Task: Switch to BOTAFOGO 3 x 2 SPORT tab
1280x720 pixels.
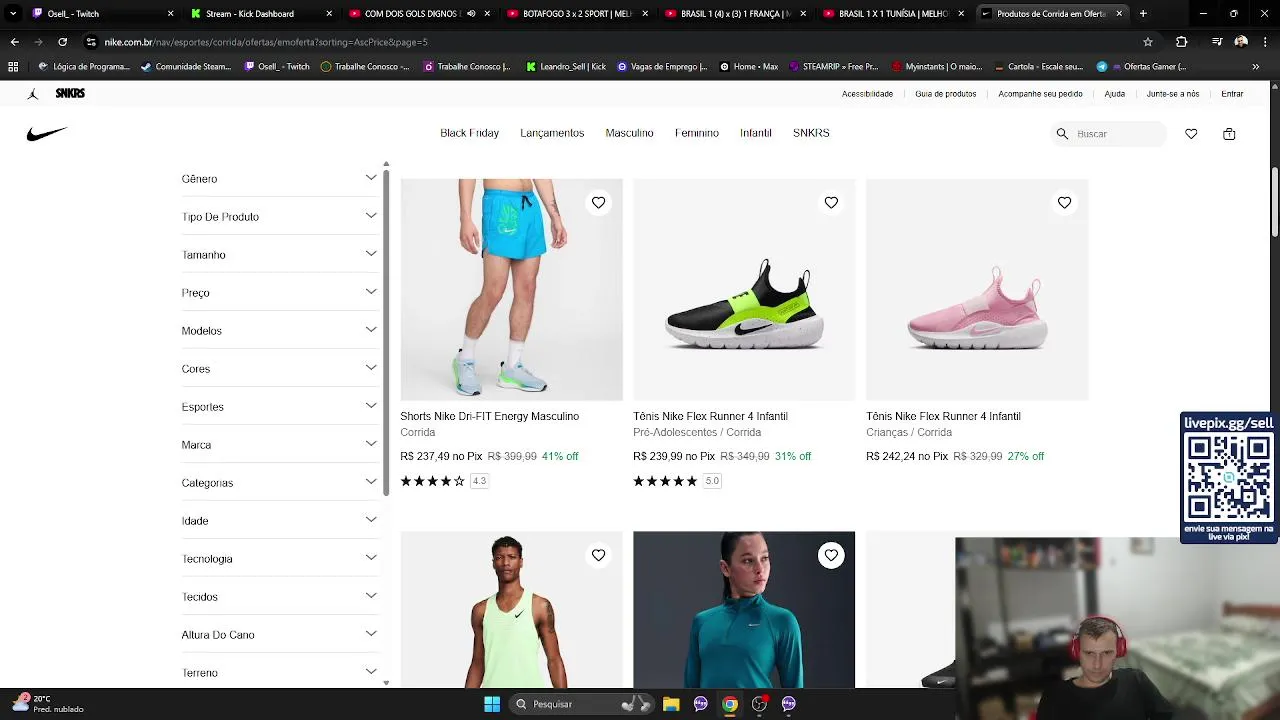Action: 577,14
